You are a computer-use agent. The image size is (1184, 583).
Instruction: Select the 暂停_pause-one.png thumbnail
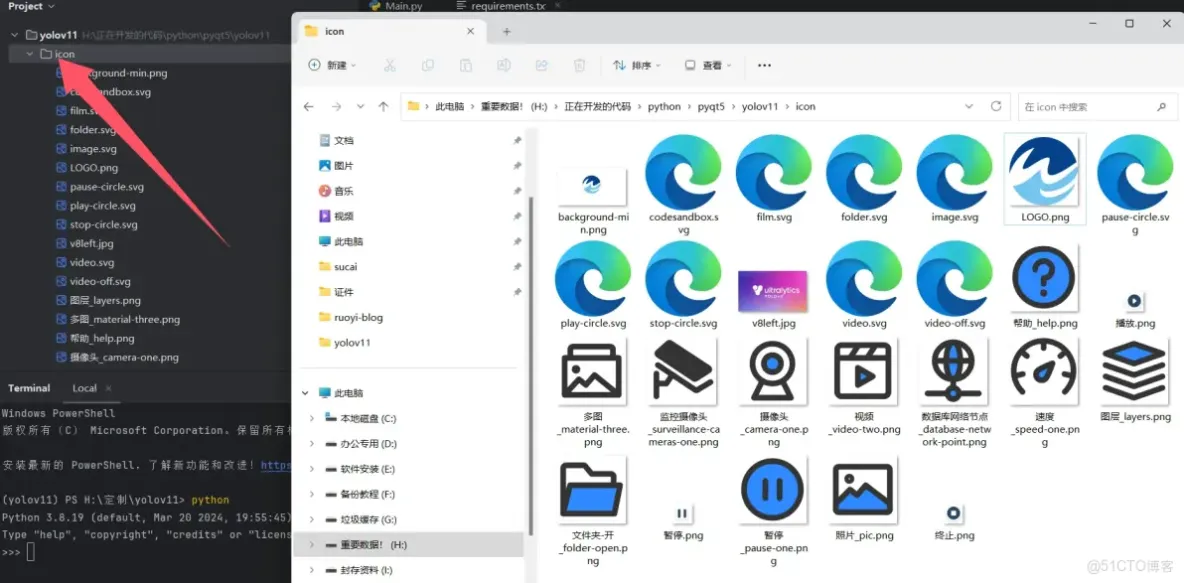[x=773, y=489]
